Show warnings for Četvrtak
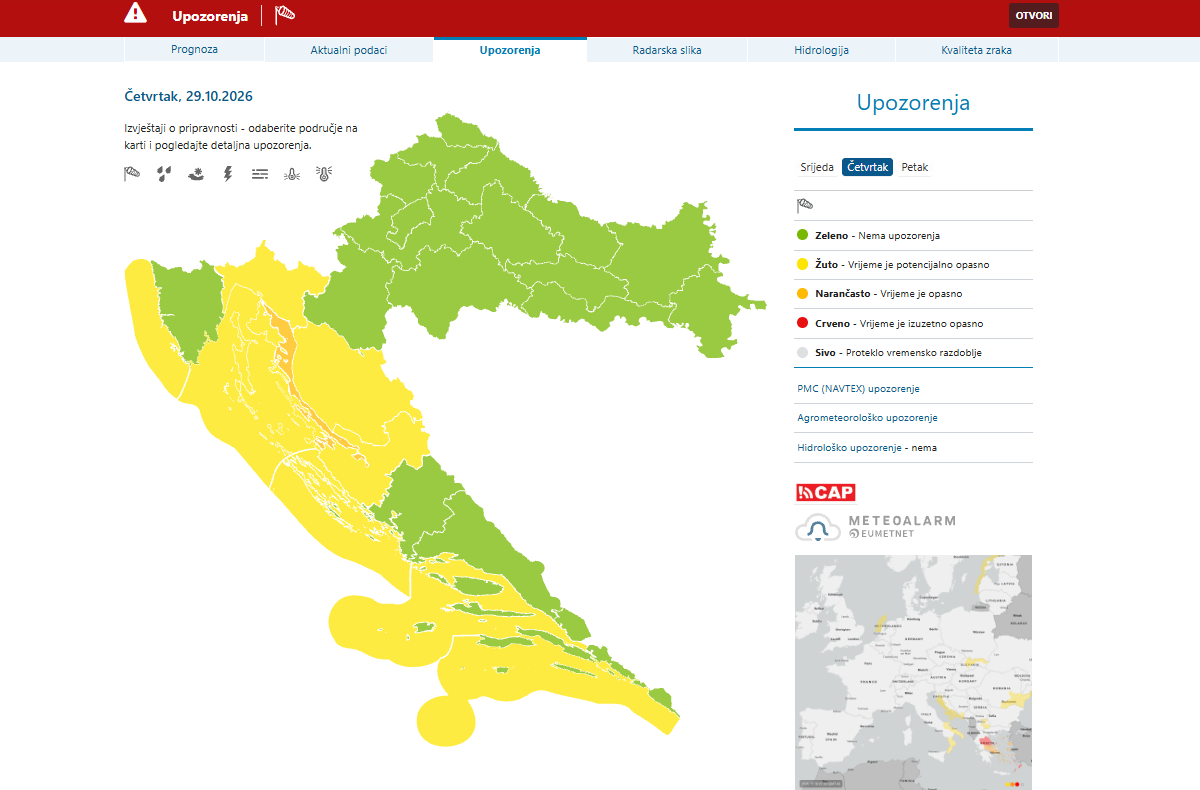The image size is (1200, 790). point(867,167)
